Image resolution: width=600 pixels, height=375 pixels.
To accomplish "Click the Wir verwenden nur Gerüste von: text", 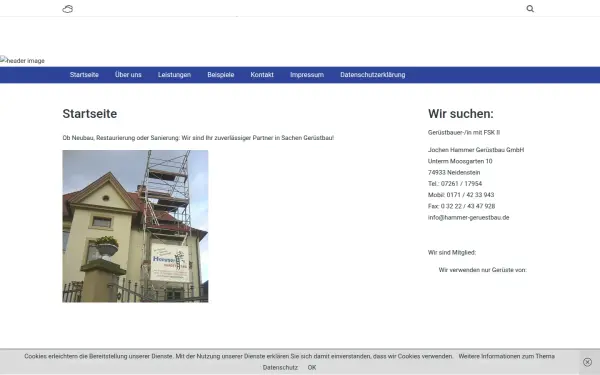I will click(x=483, y=270).
